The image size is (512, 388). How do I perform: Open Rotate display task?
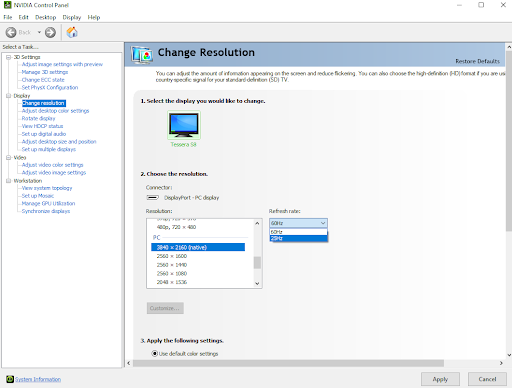(x=38, y=118)
